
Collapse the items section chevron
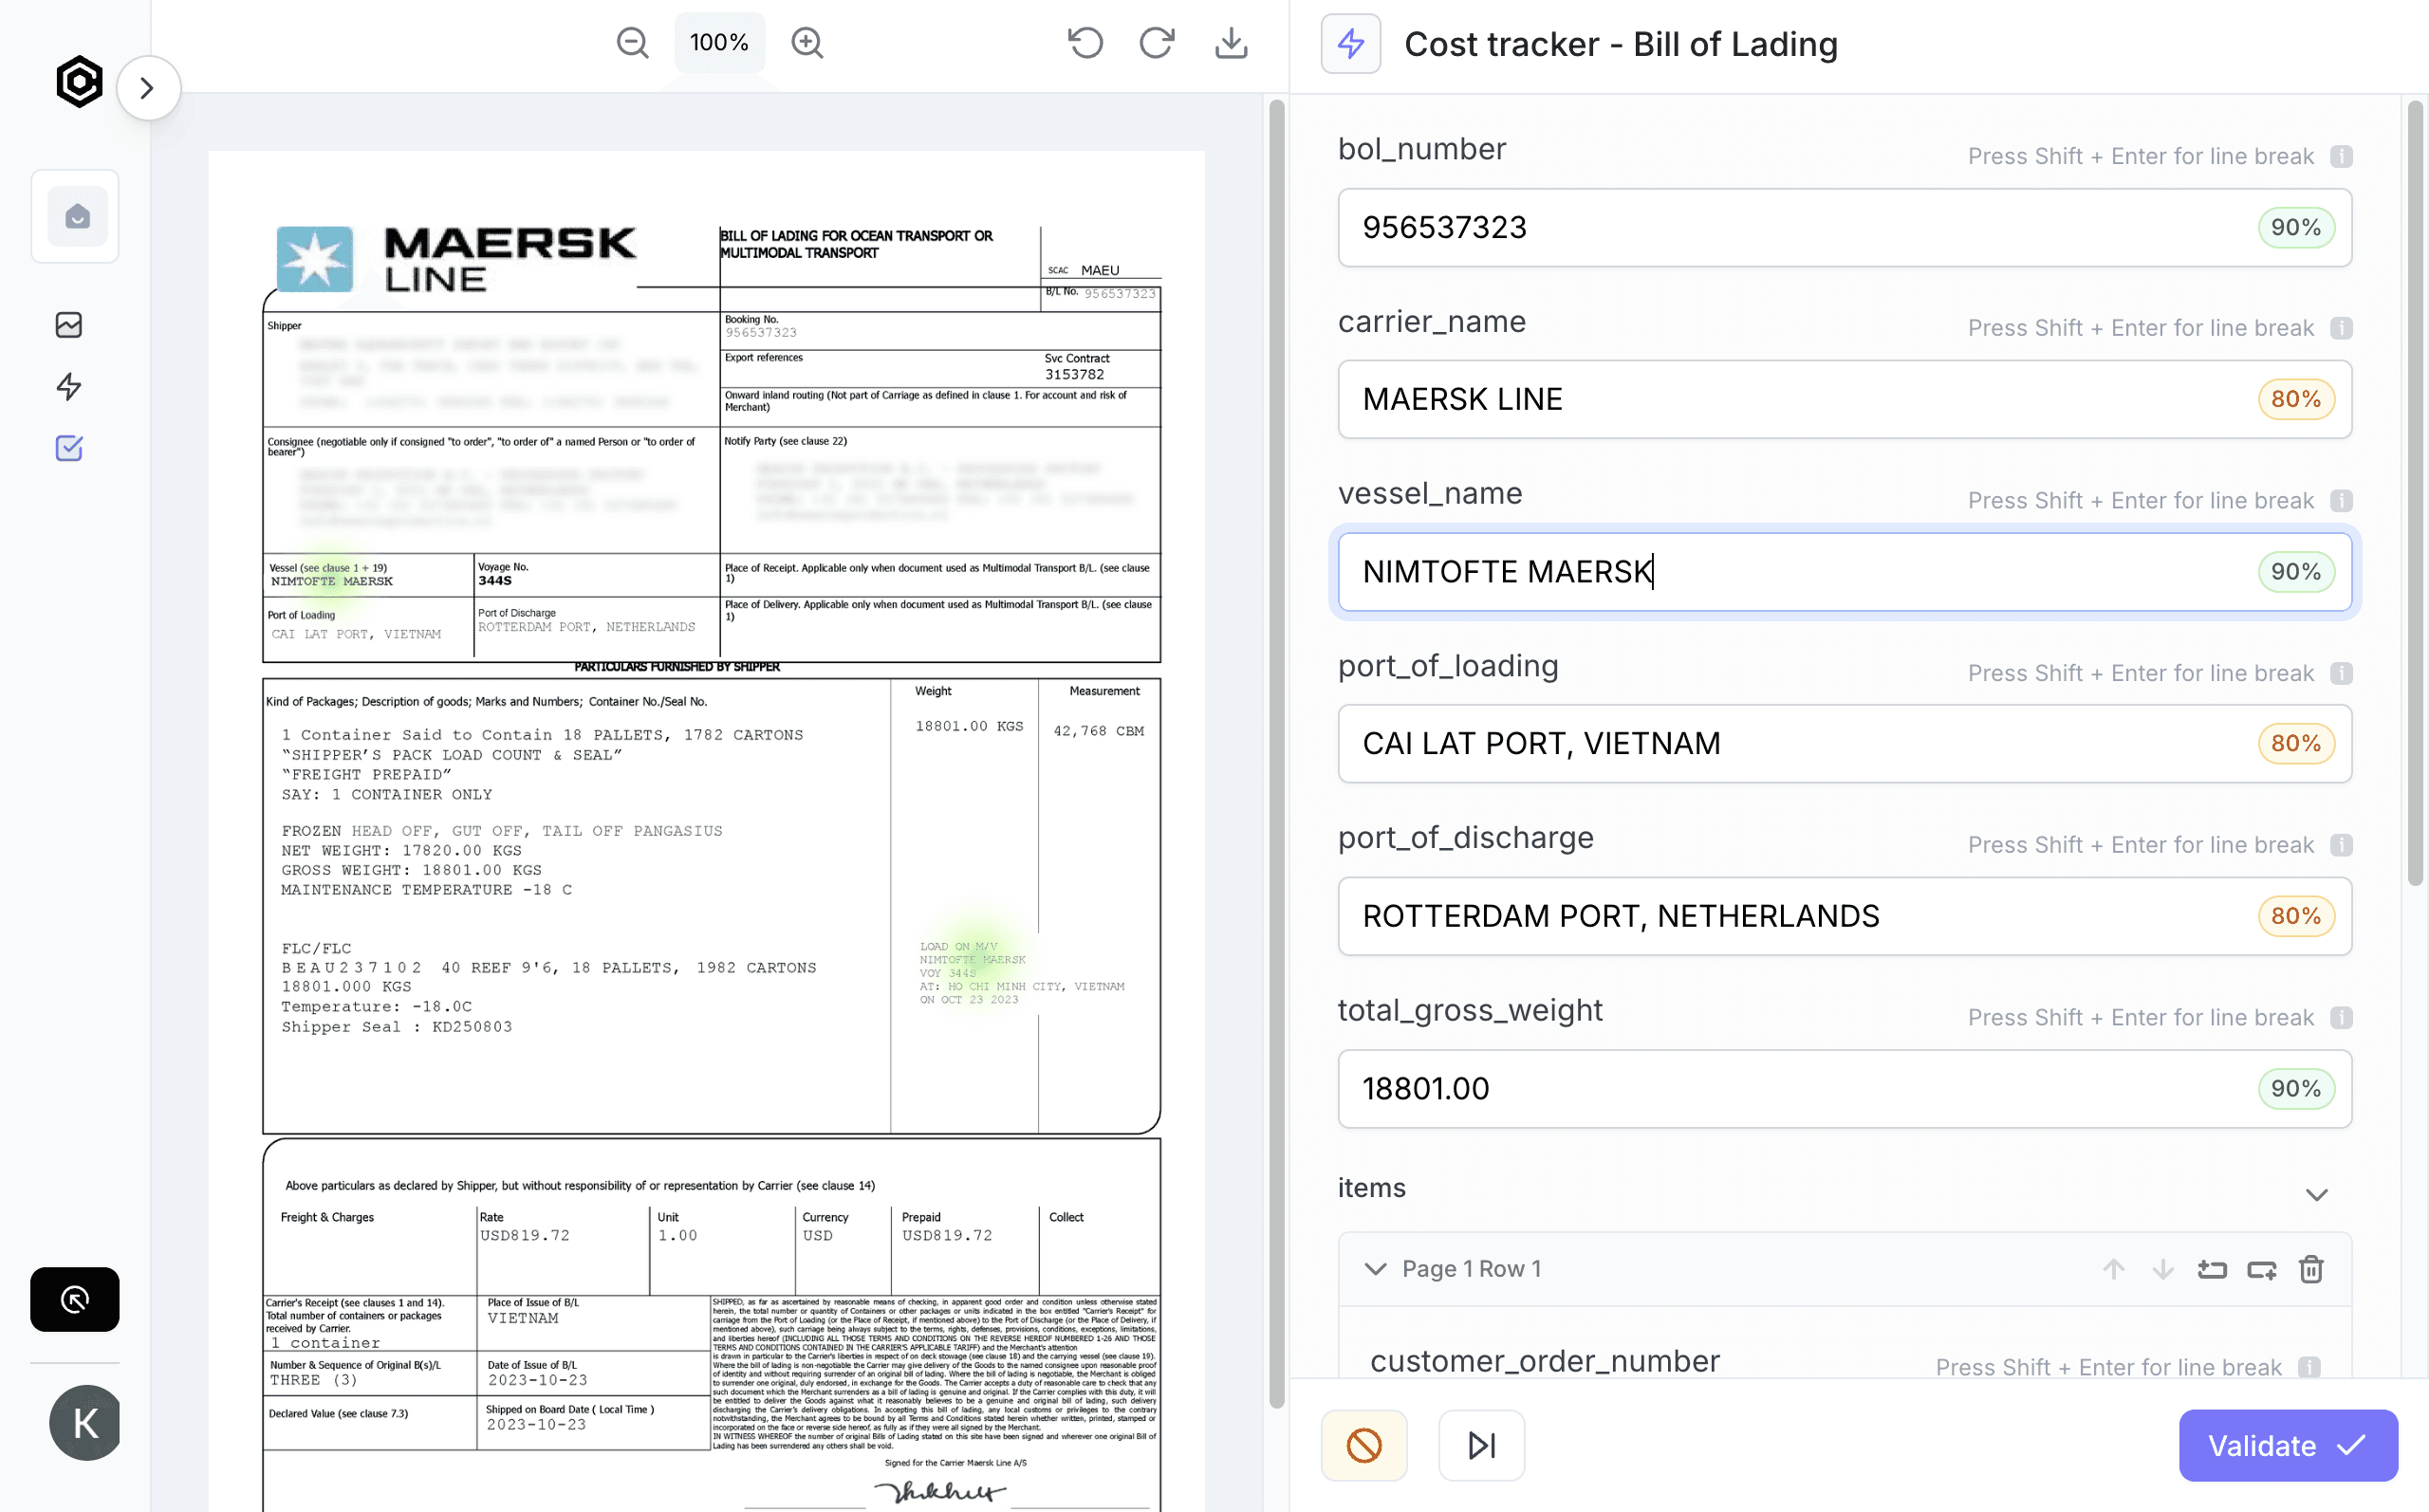[x=2318, y=1192]
